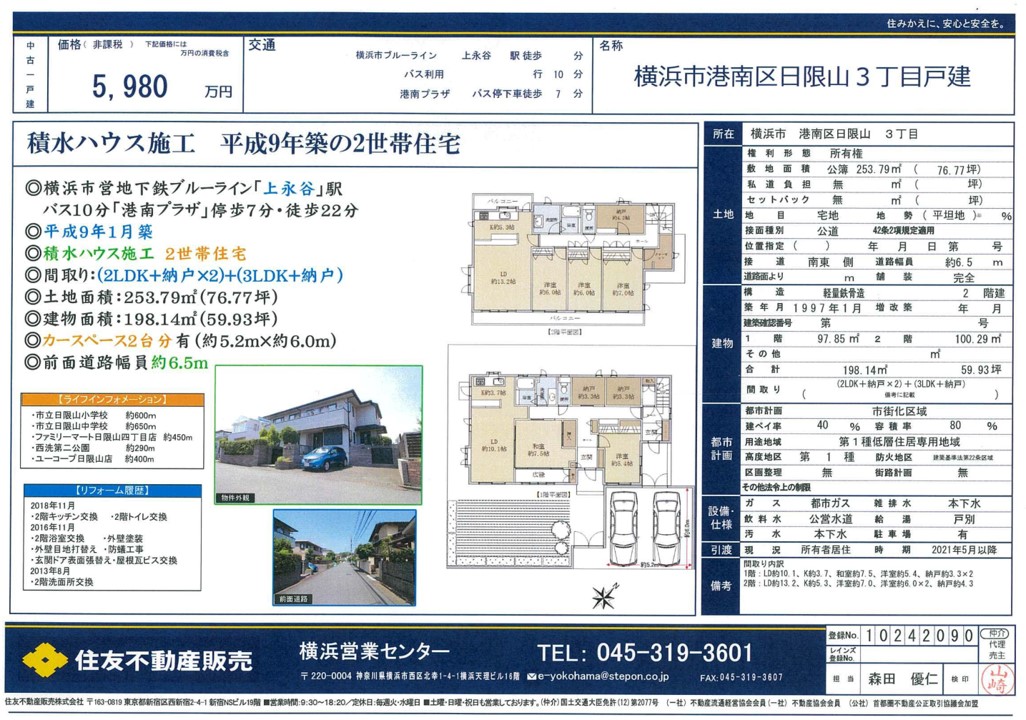Click the registration number 10242090 field
1026x720 pixels.
915,636
